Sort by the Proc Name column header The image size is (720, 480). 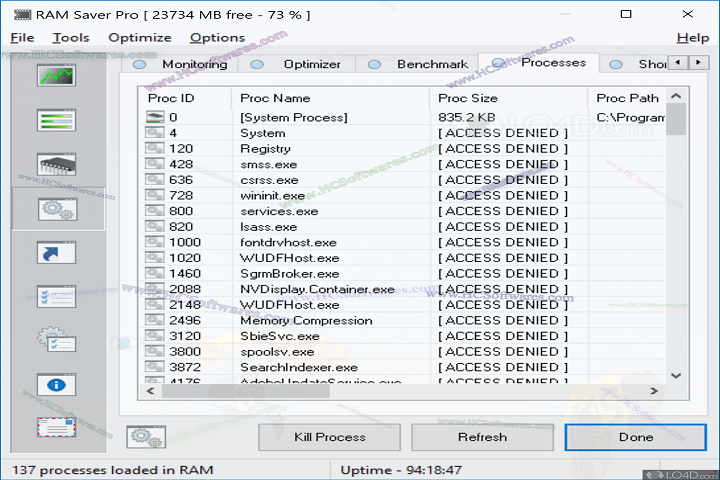coord(331,98)
